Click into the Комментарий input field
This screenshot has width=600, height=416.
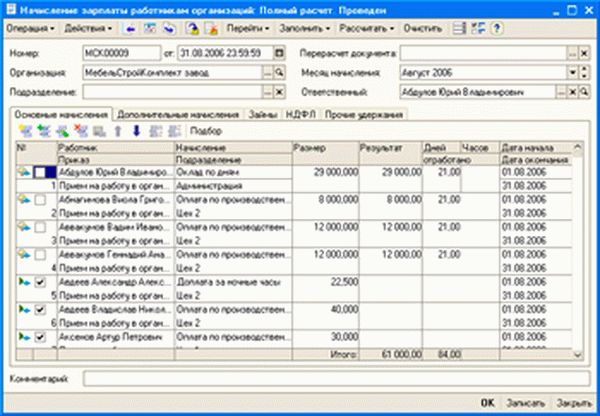330,379
